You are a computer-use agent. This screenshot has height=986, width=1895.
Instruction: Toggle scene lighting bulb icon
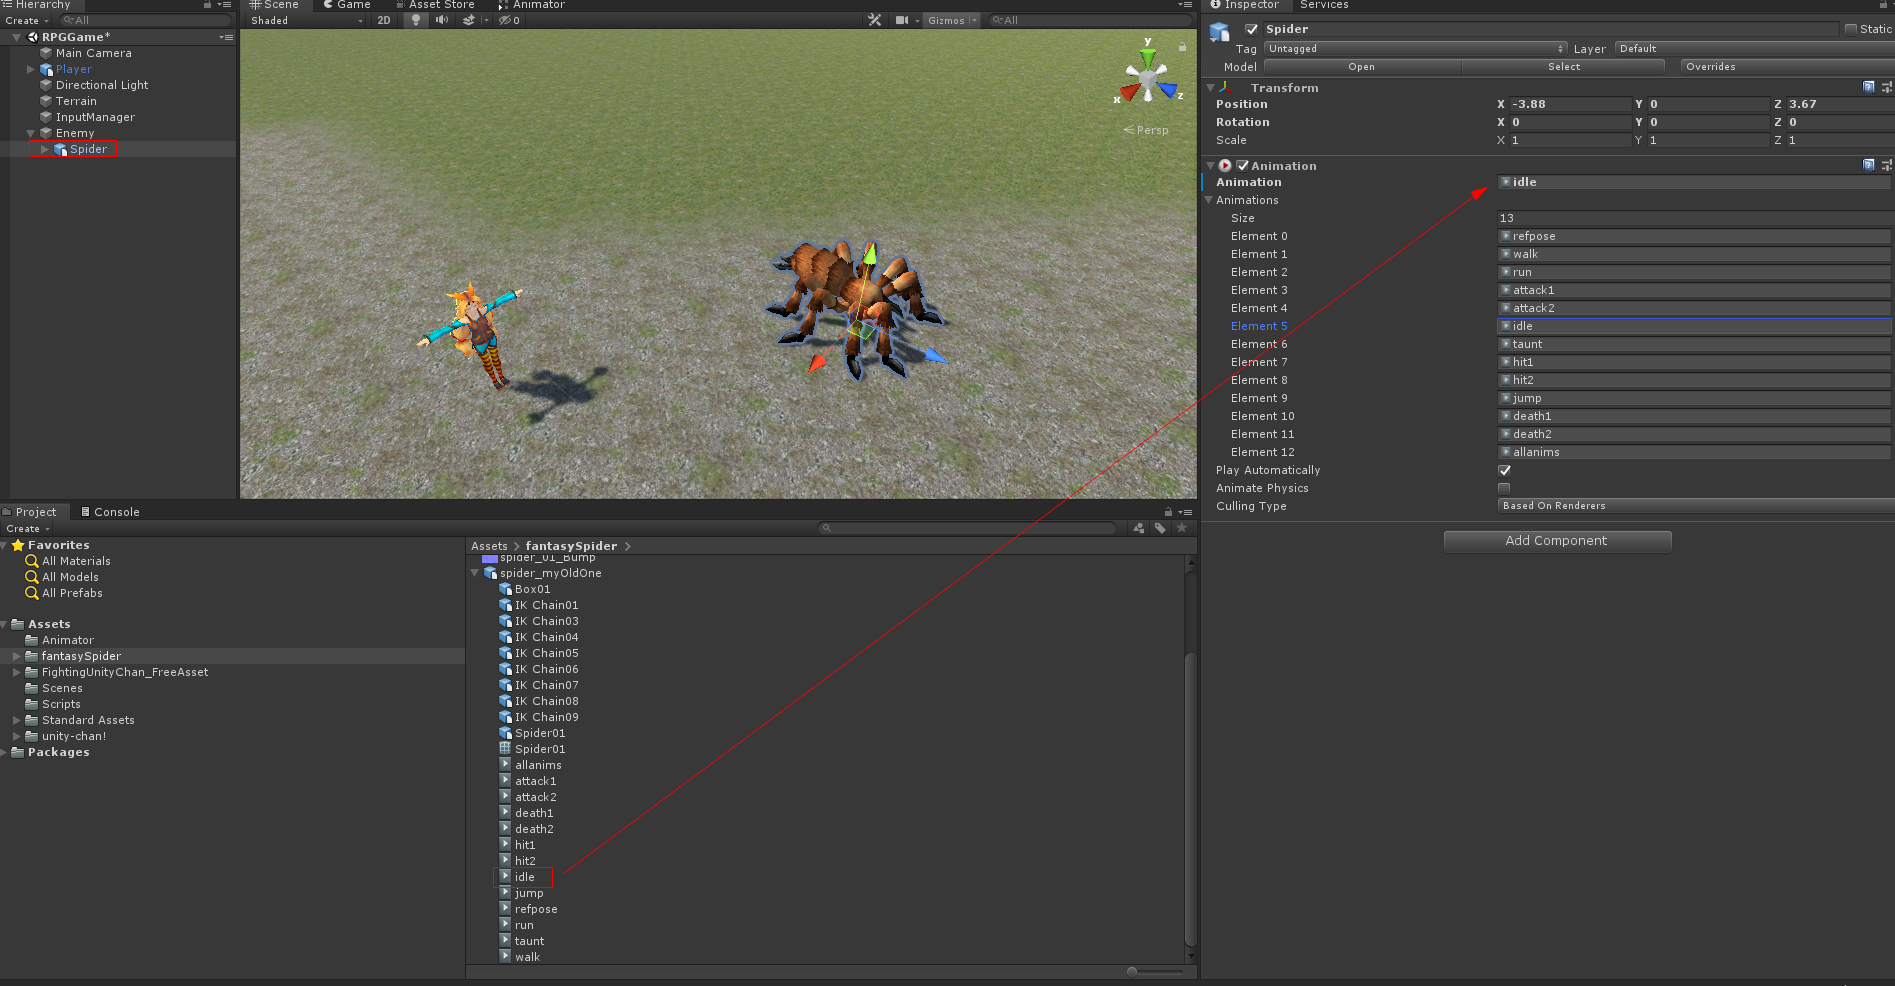[x=416, y=20]
